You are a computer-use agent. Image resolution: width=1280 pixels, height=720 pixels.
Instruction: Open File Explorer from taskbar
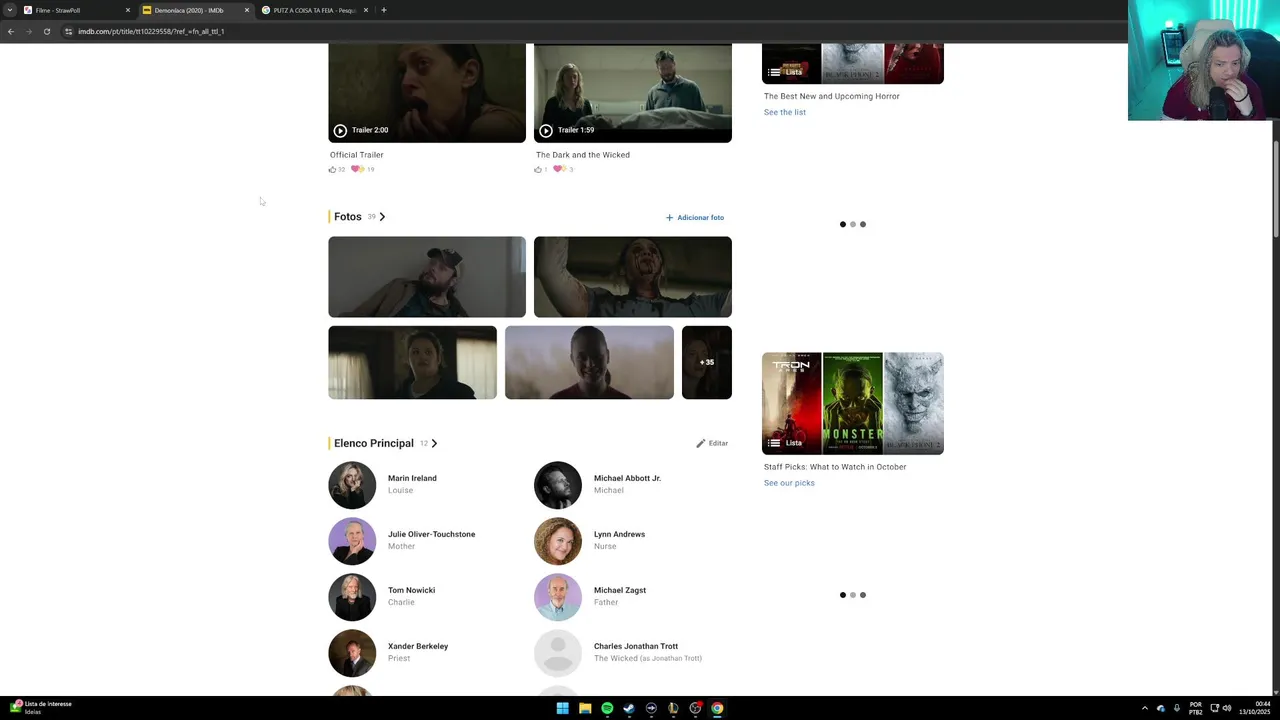click(585, 708)
